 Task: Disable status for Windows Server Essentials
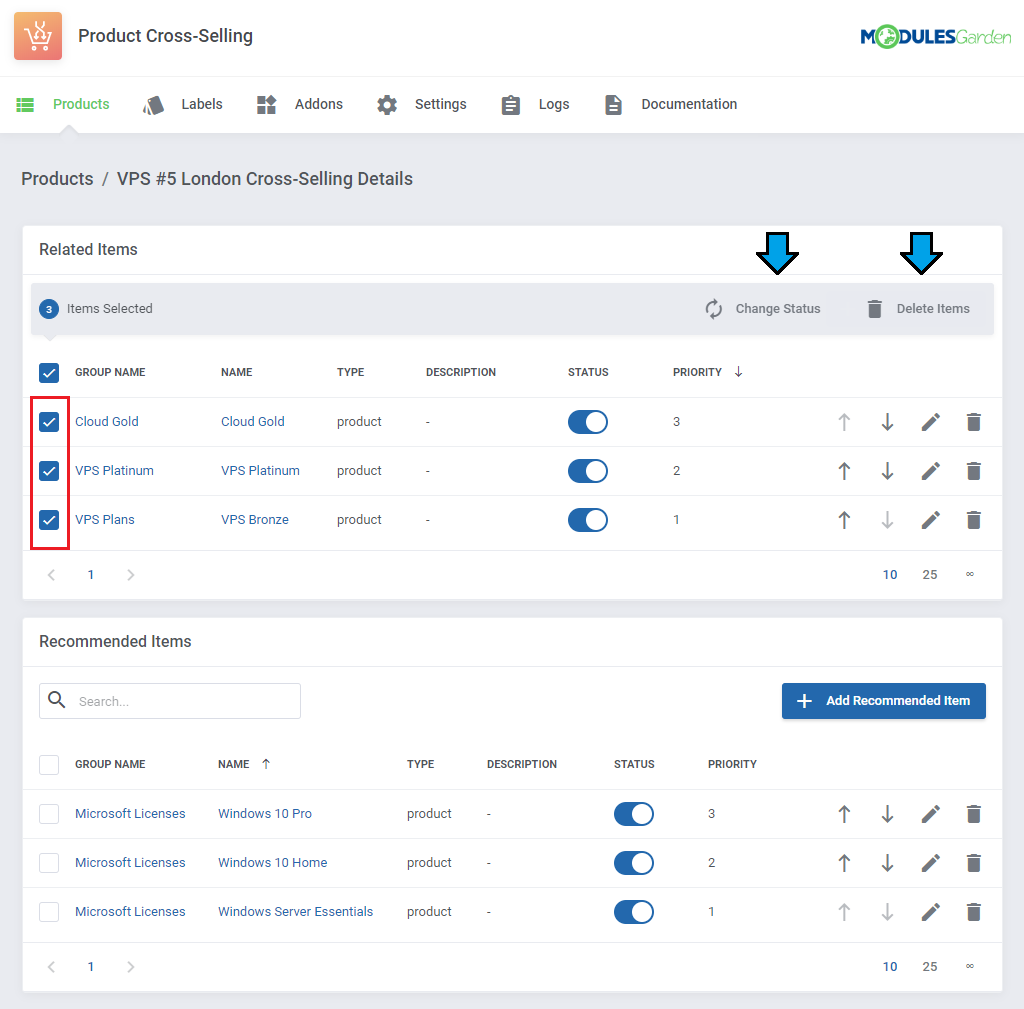click(x=633, y=912)
